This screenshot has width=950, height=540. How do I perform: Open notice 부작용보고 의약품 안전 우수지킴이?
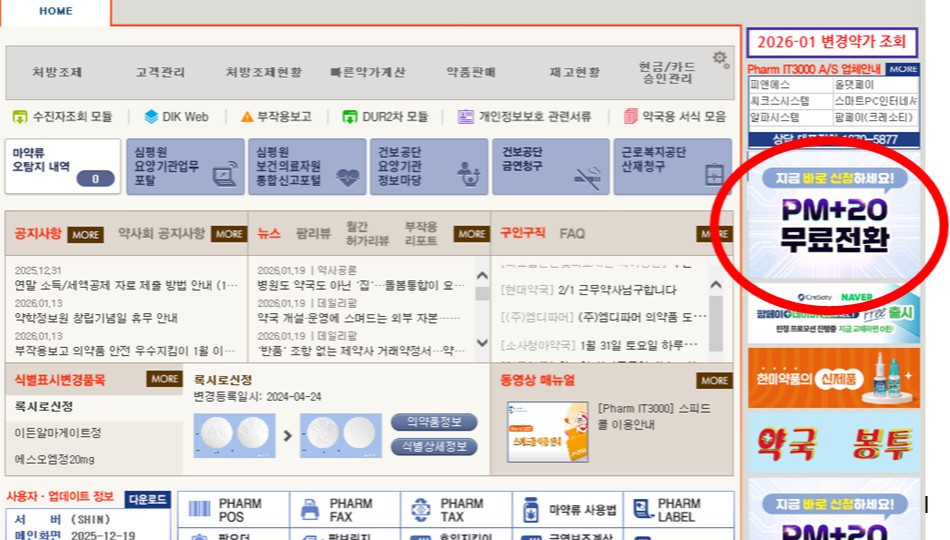tap(125, 350)
